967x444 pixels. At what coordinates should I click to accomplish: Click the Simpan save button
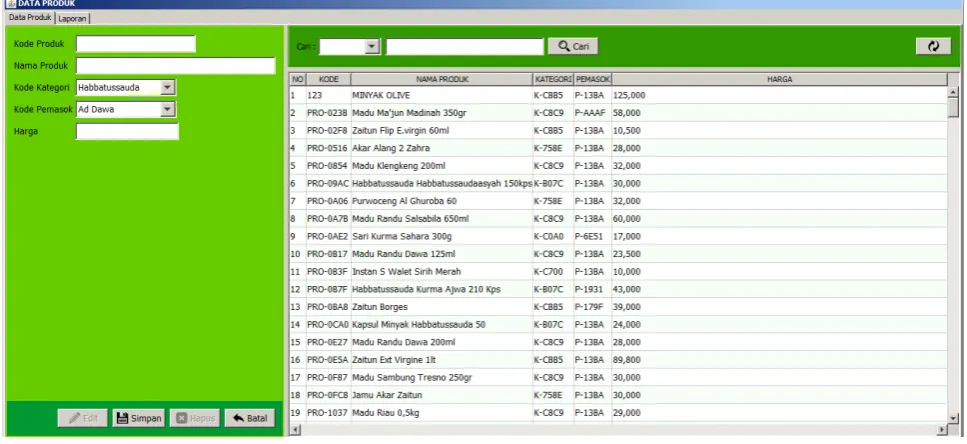(139, 418)
